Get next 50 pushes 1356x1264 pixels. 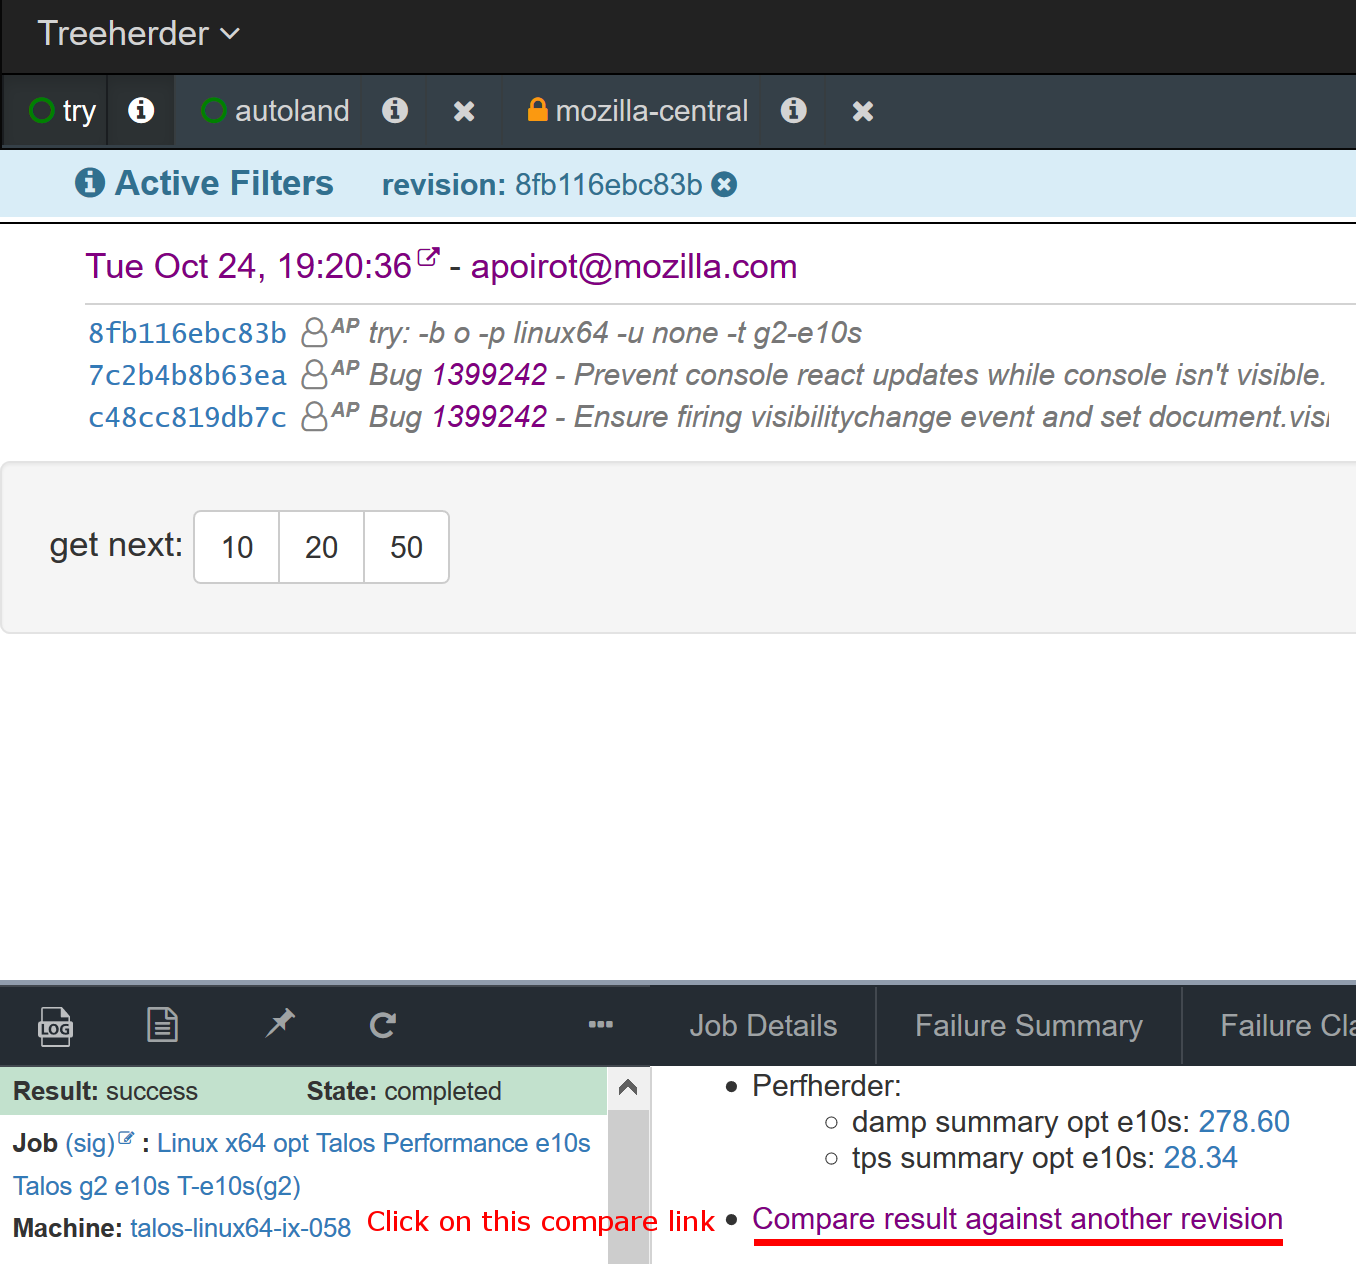(x=406, y=547)
